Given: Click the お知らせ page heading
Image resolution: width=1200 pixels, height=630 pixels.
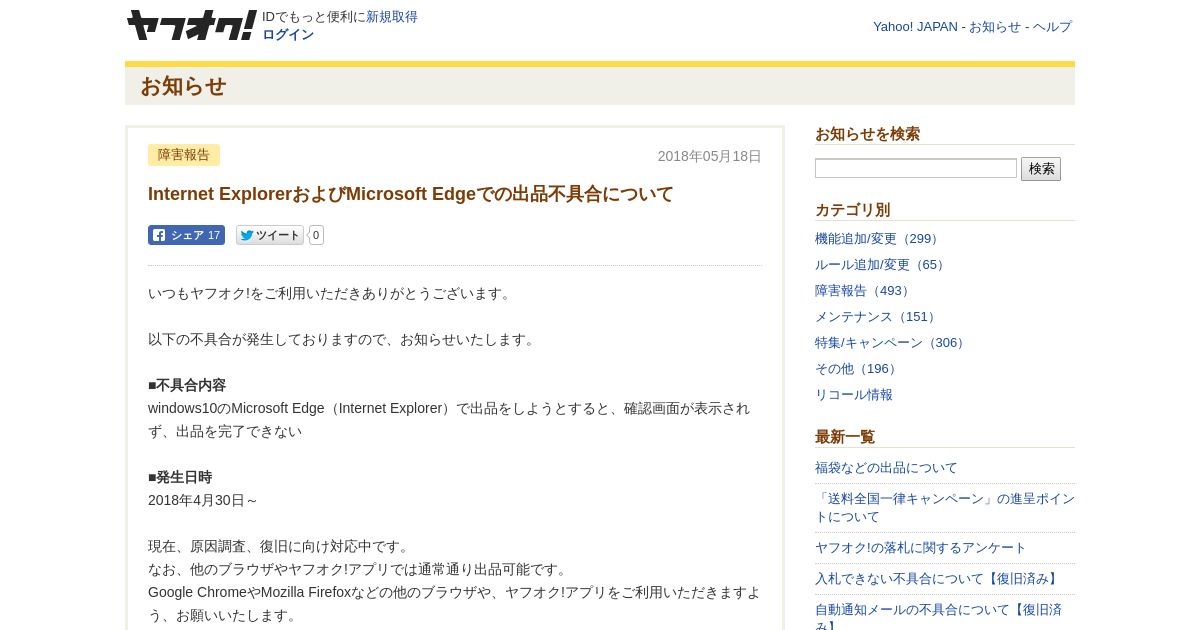Looking at the screenshot, I should [183, 86].
